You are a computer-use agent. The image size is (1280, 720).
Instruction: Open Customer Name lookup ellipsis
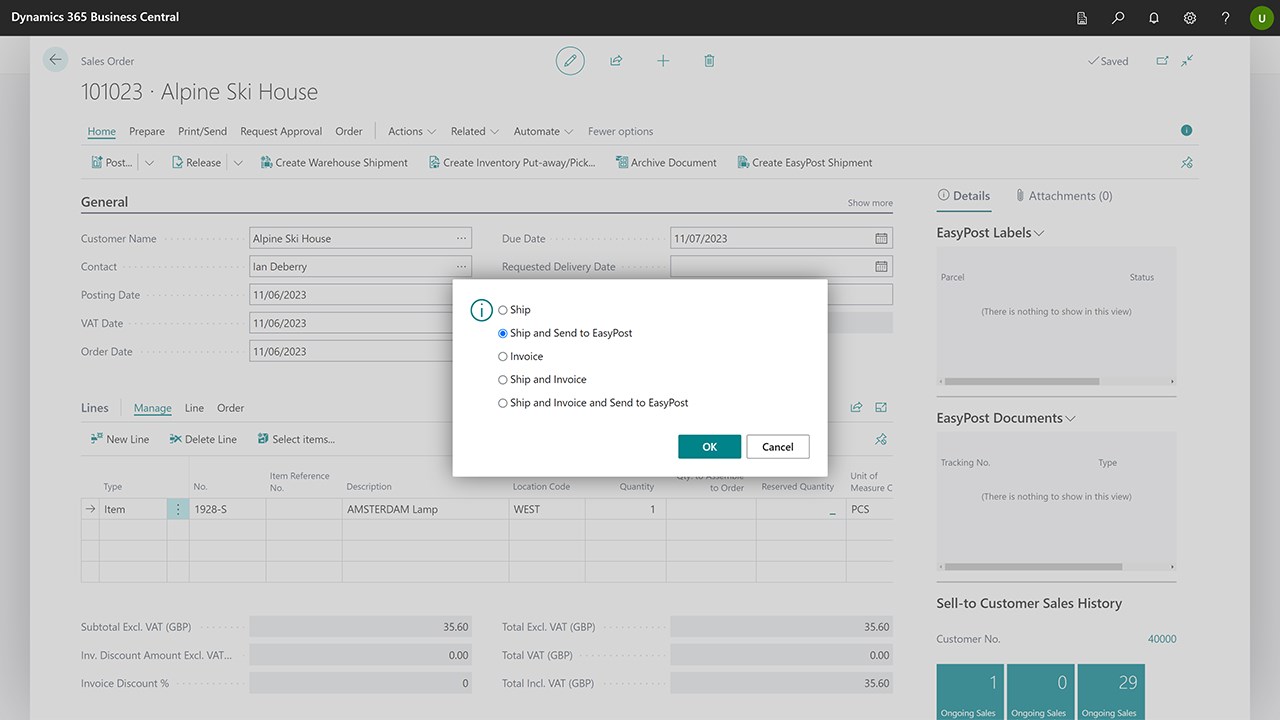461,239
